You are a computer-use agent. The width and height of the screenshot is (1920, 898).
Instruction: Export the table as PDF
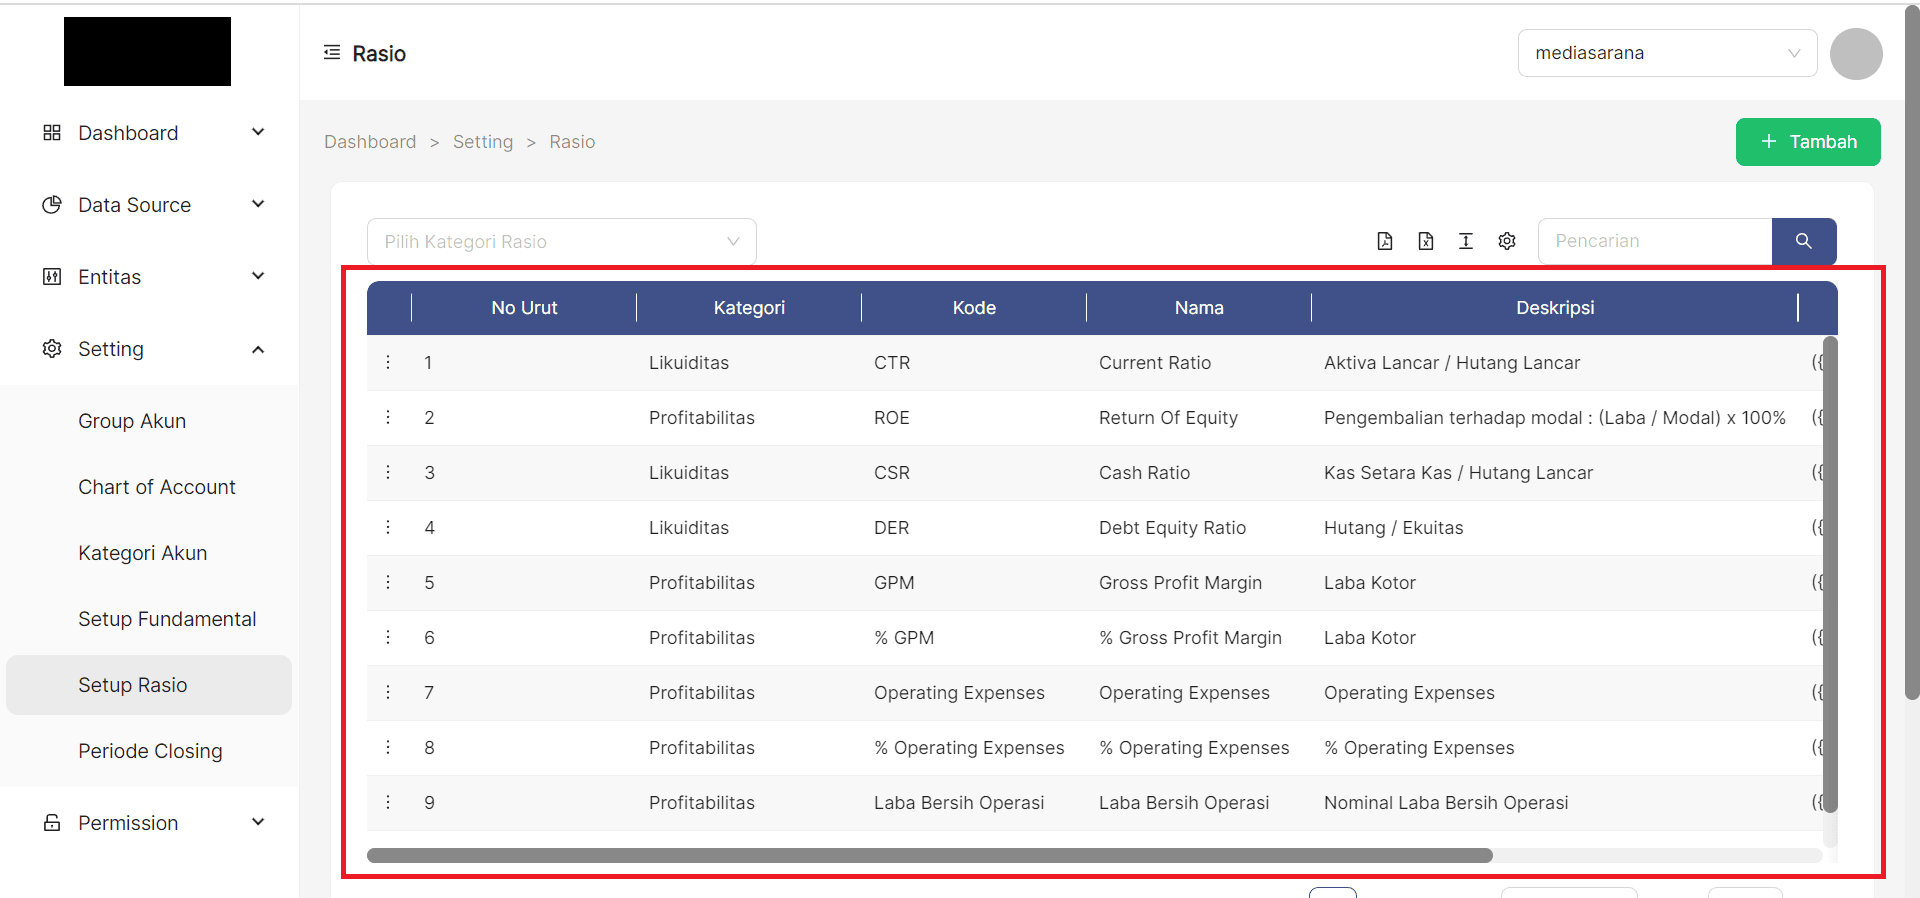coord(1385,241)
